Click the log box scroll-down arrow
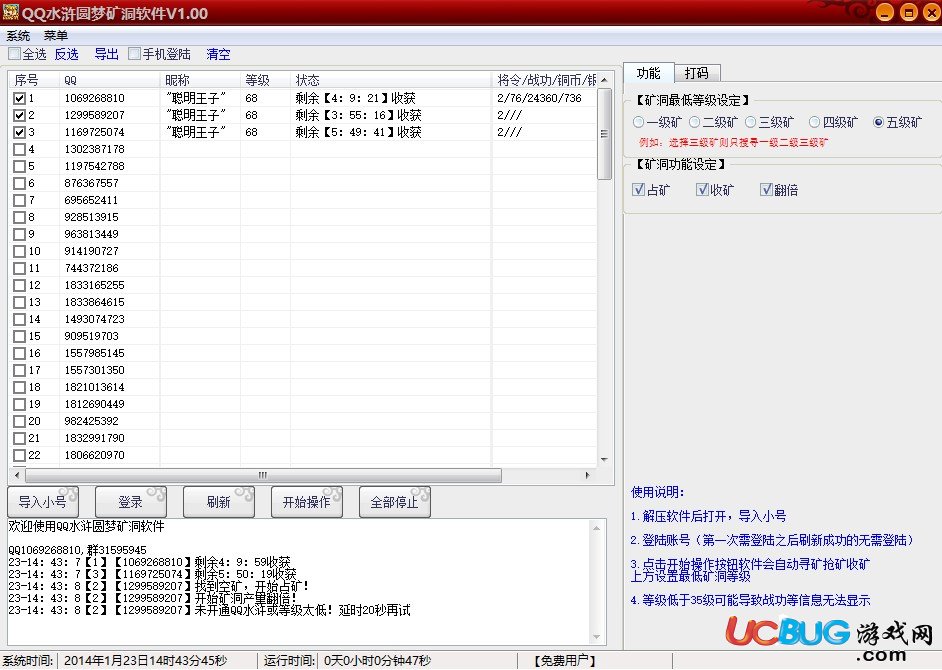Screen dimensions: 942x670 [597, 637]
